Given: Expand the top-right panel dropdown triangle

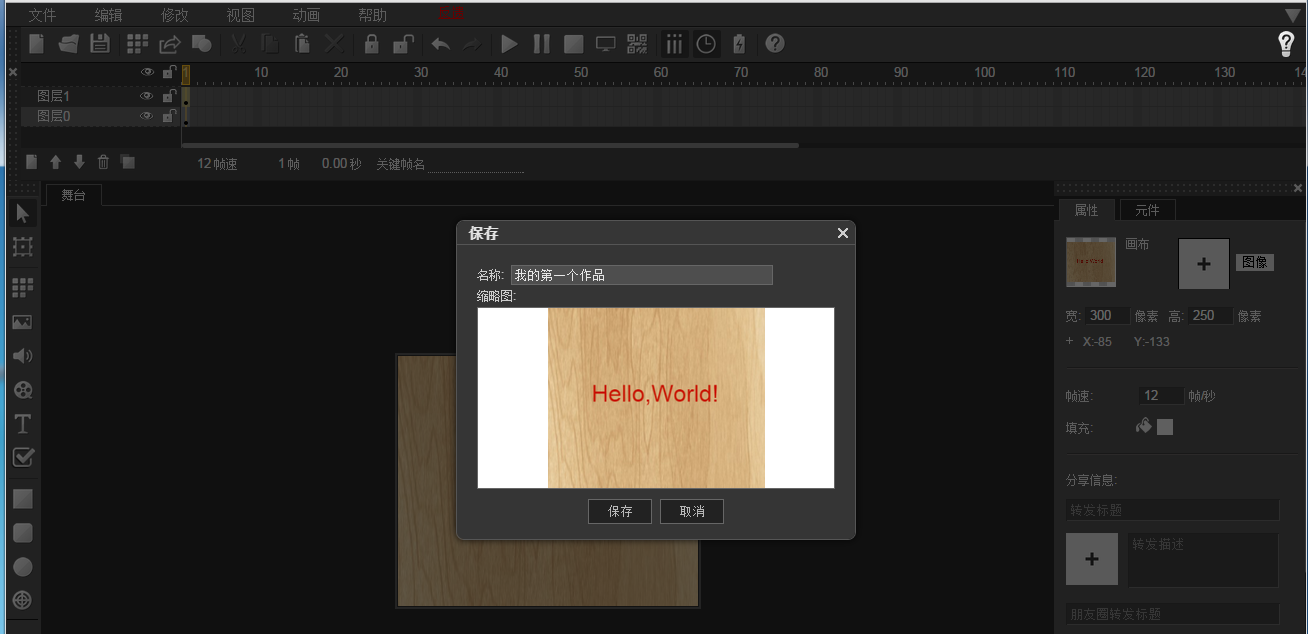Looking at the screenshot, I should 1291,15.
